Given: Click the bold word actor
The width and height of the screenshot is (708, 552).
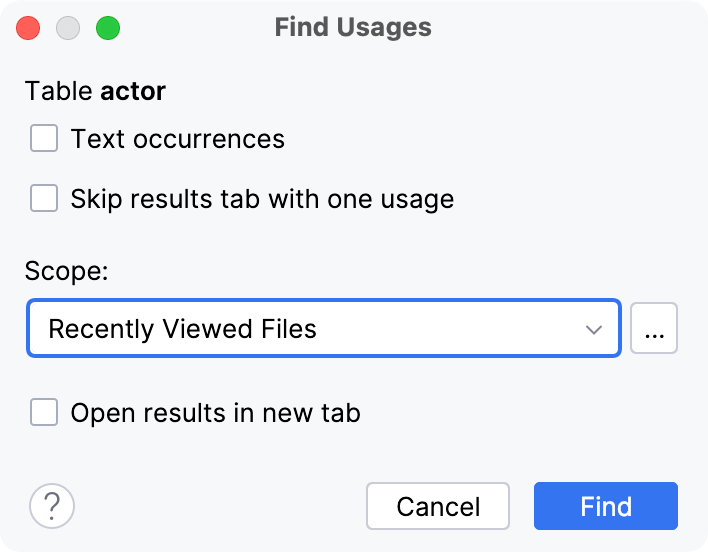Looking at the screenshot, I should click(x=133, y=92).
